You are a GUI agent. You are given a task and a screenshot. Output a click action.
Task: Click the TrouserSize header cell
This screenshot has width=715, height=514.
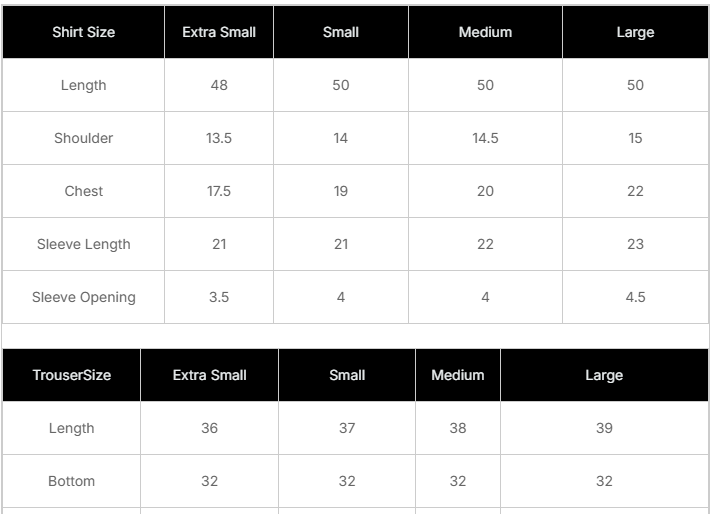pyautogui.click(x=71, y=375)
